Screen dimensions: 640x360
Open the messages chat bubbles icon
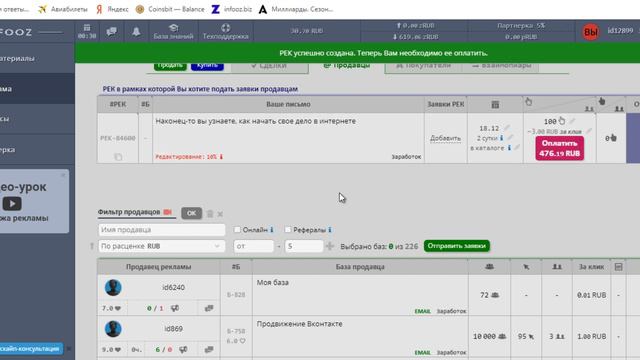(111, 31)
